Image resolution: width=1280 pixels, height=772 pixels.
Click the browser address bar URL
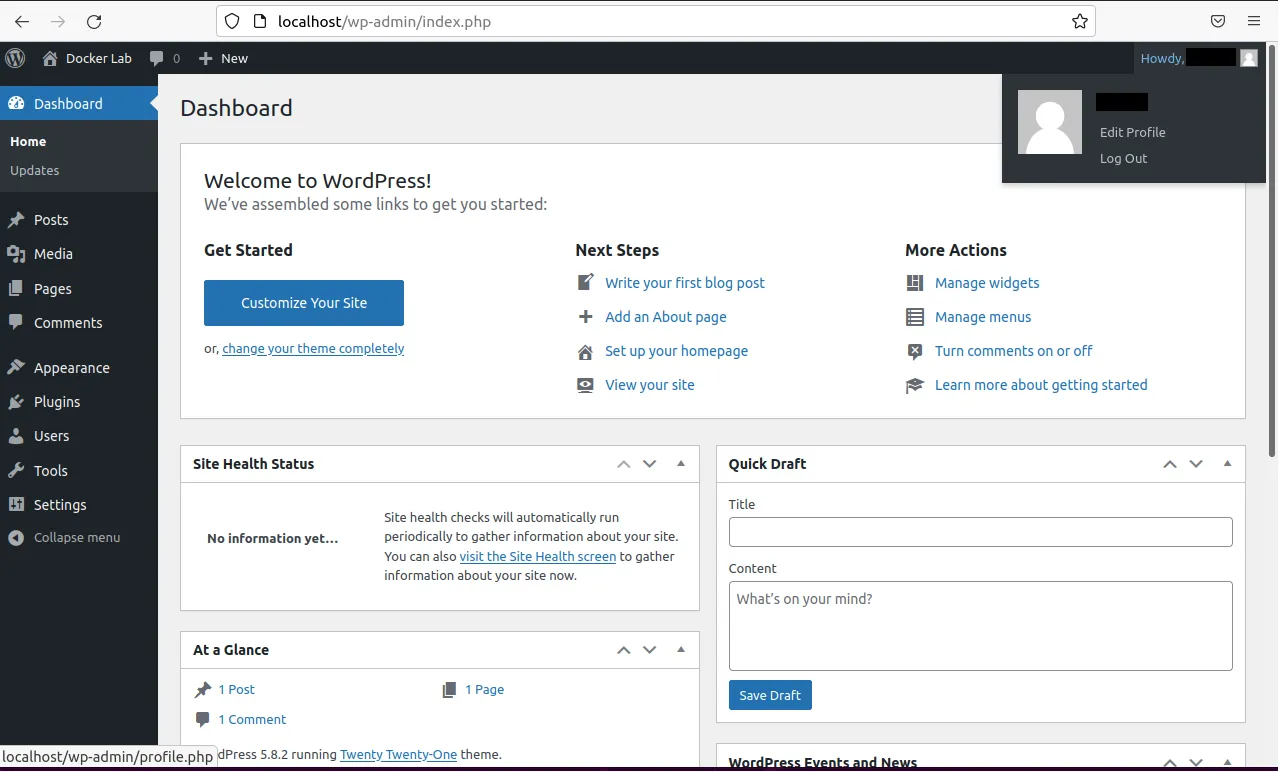pos(384,21)
